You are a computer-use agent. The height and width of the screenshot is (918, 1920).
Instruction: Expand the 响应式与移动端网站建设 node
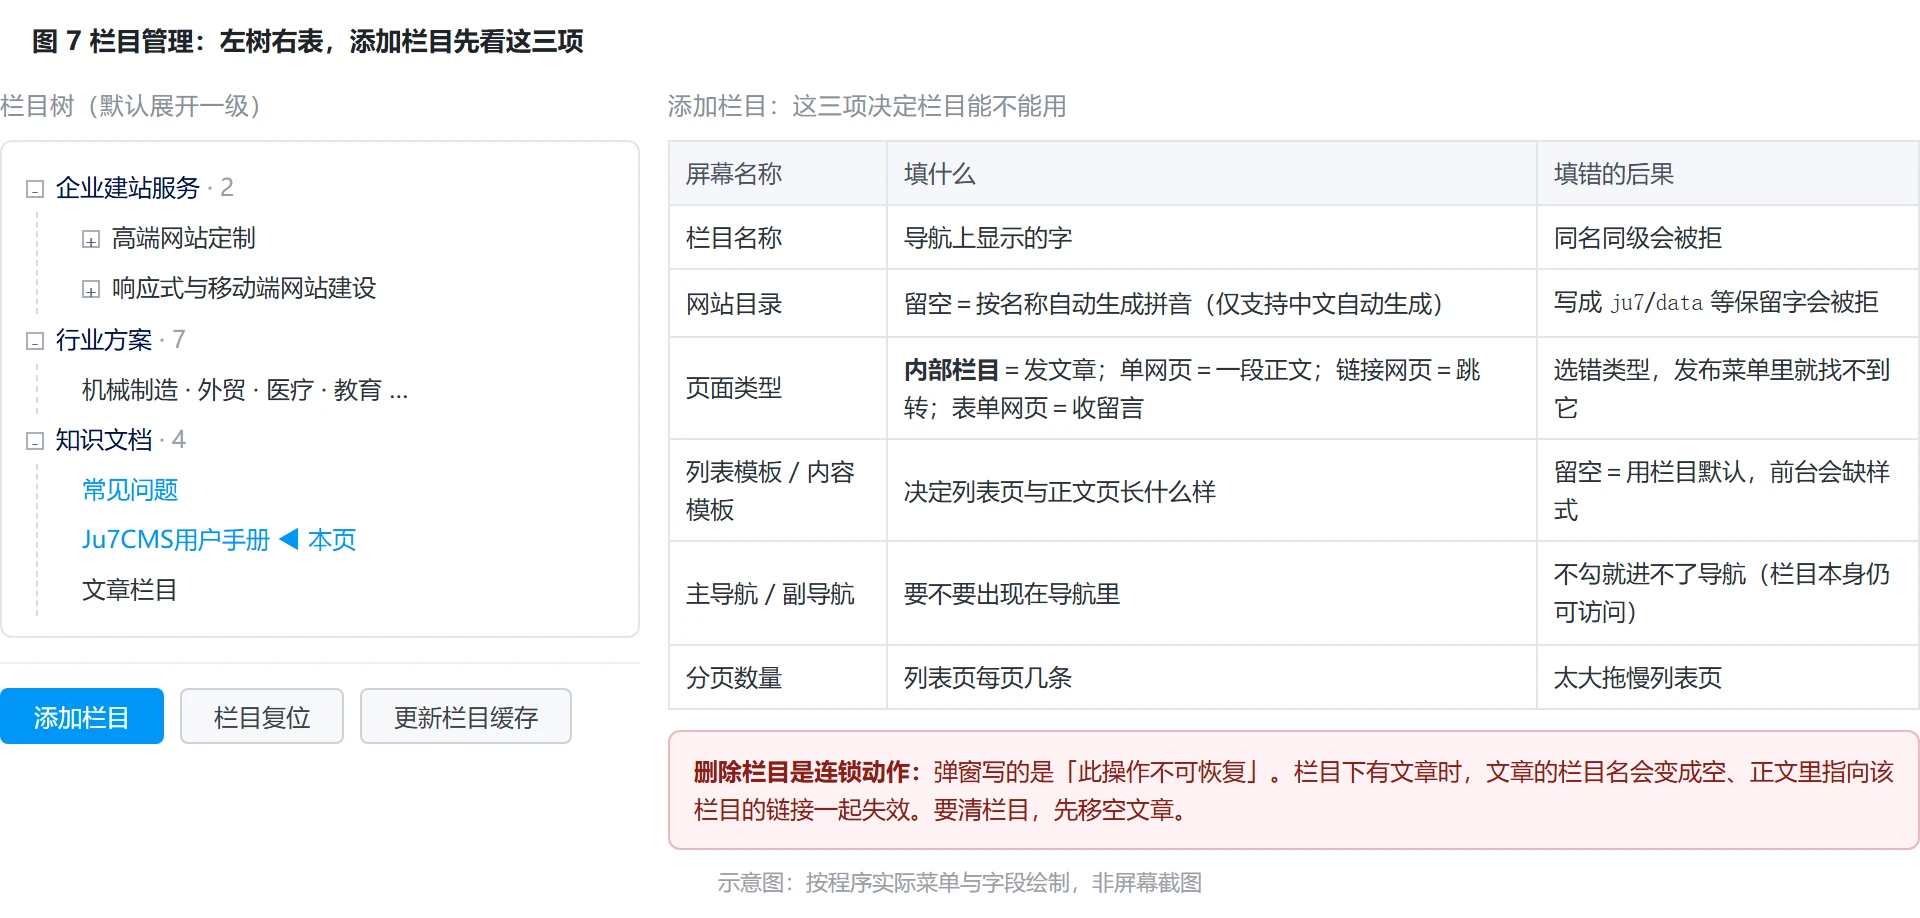91,289
